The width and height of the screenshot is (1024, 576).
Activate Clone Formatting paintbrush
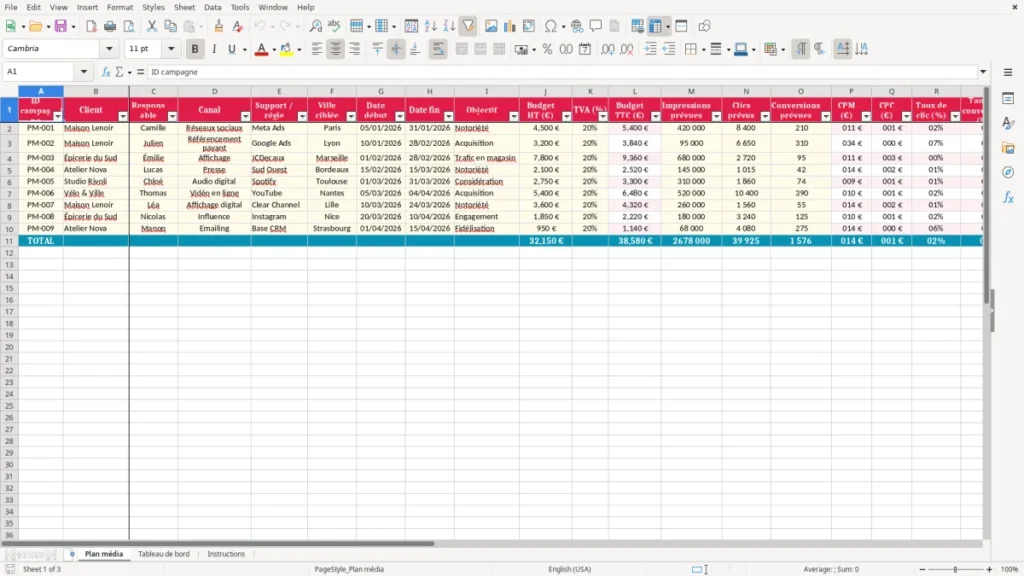pos(219,26)
